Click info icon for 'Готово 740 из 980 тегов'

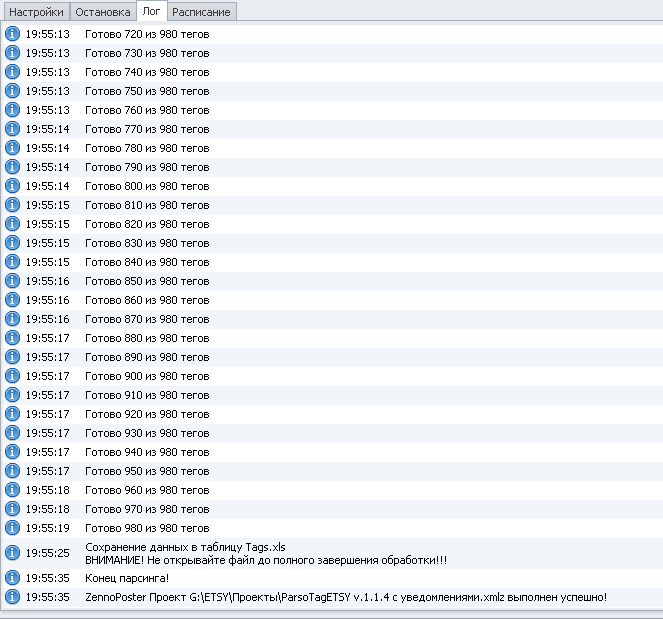point(12,72)
